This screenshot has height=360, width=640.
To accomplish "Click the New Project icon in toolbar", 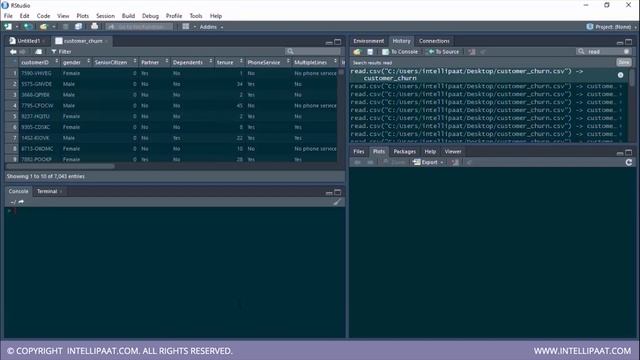I will tap(28, 27).
